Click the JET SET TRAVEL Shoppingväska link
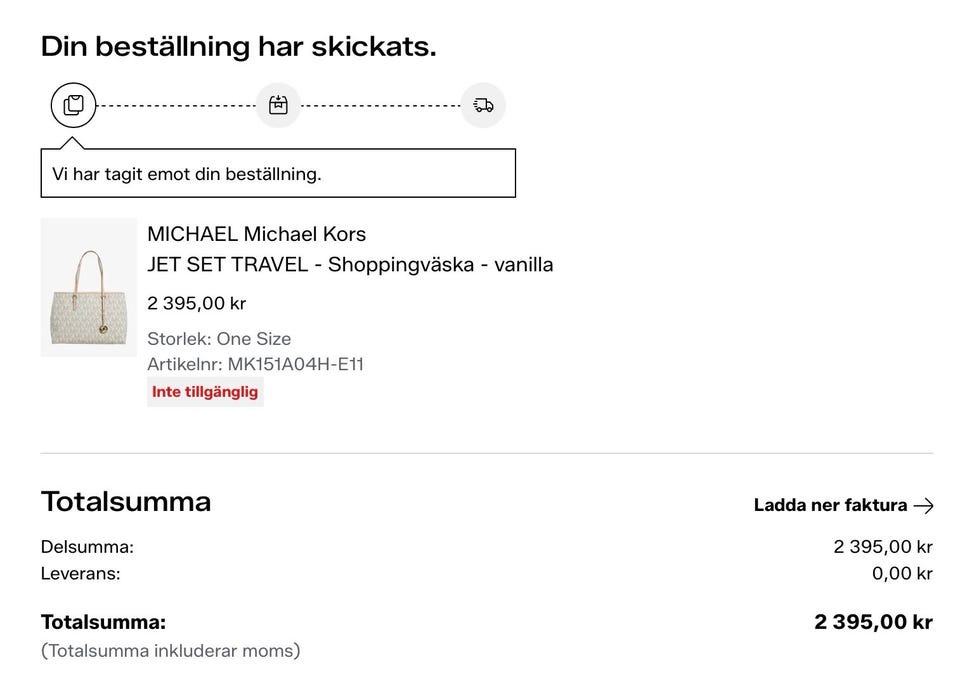The height and width of the screenshot is (691, 960). [x=350, y=265]
